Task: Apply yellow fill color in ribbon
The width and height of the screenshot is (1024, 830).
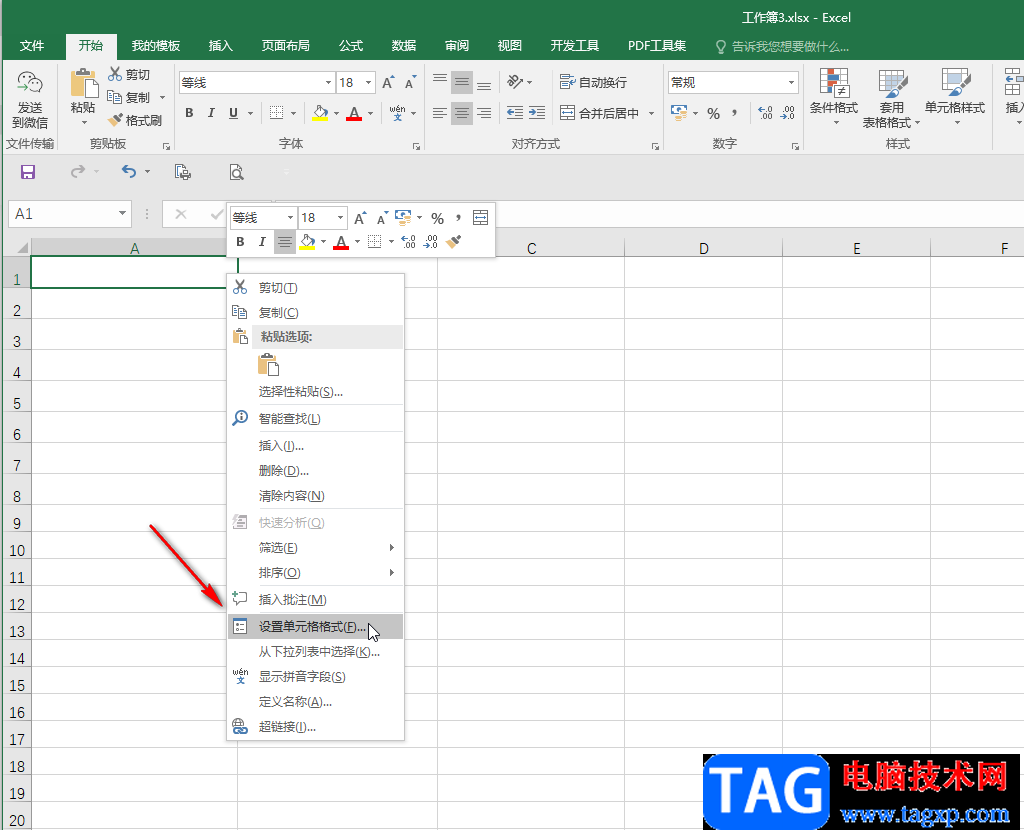Action: (320, 113)
